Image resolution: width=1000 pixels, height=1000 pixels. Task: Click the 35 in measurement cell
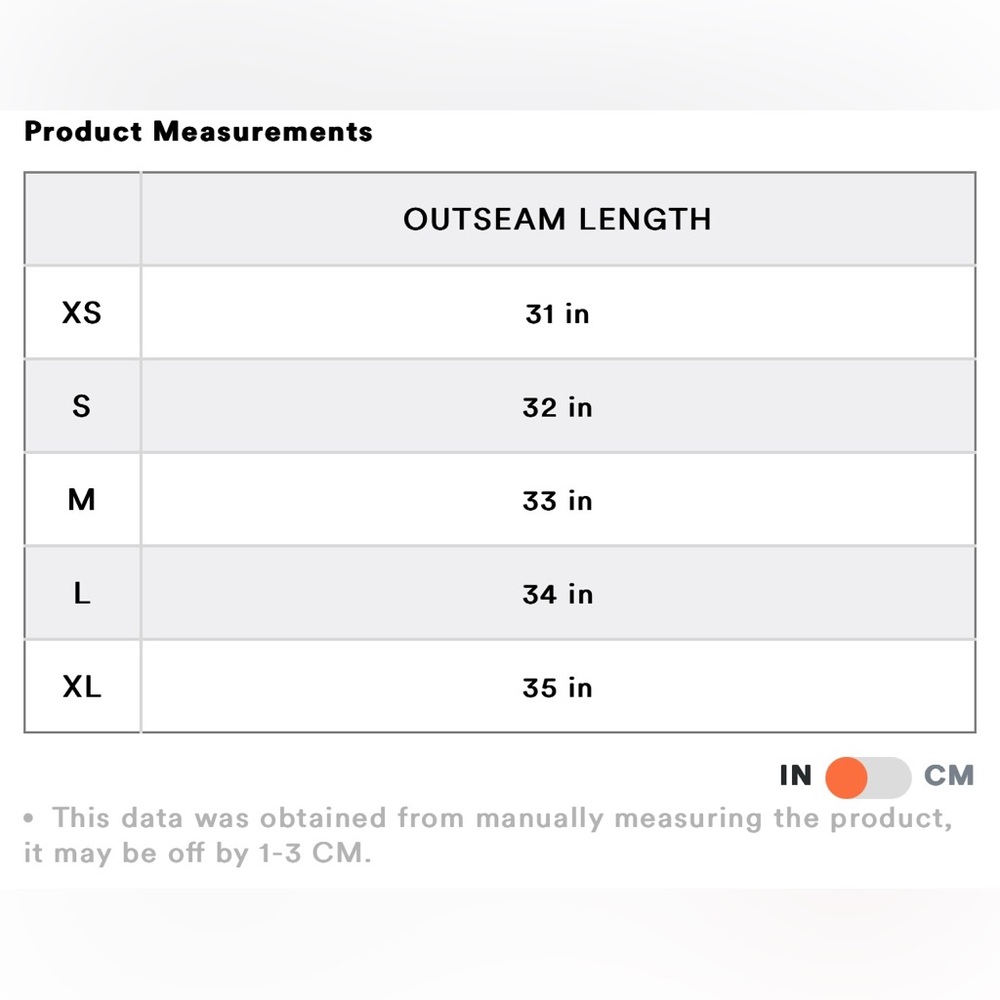point(557,688)
